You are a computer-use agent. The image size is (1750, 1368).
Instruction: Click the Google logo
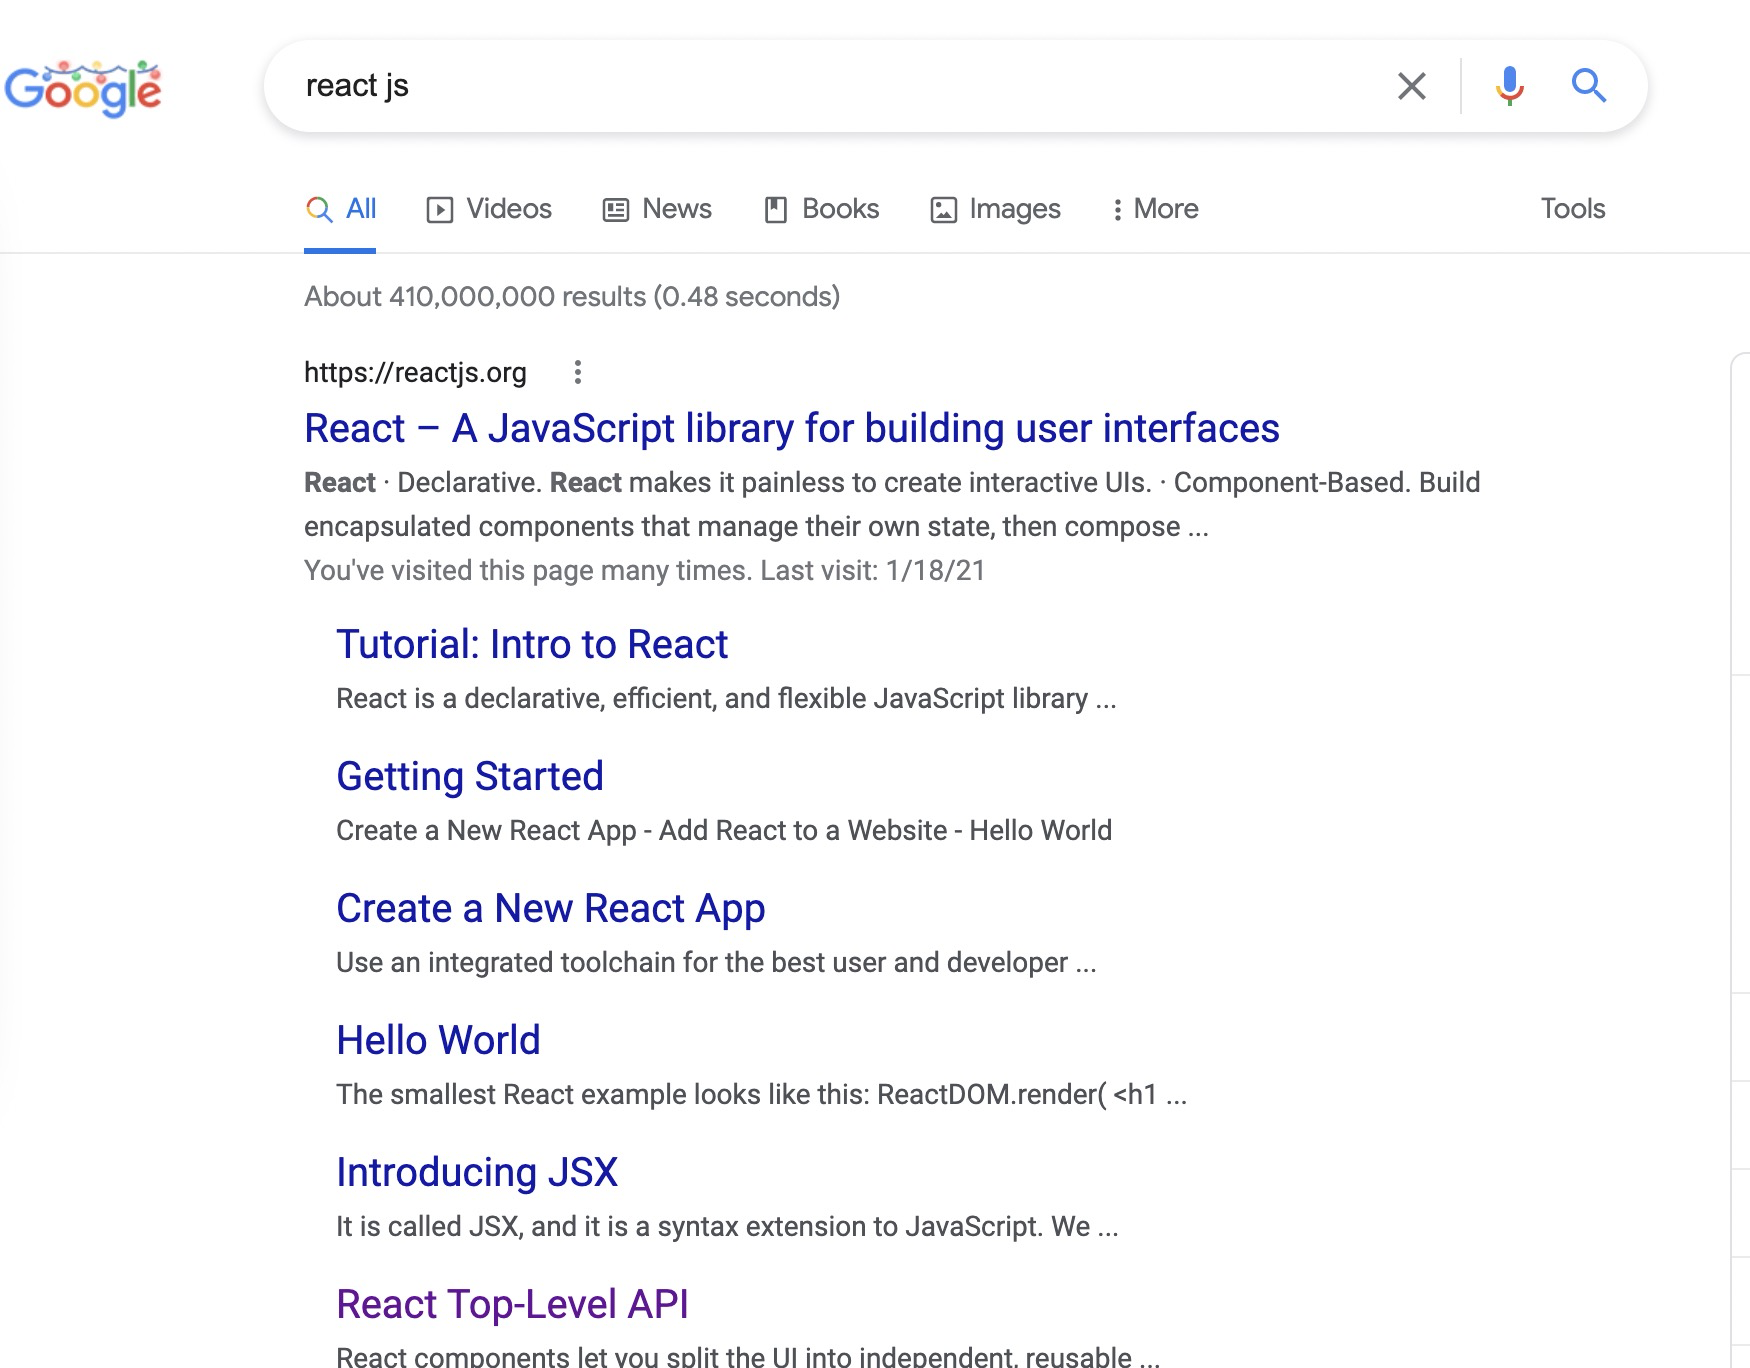[83, 88]
